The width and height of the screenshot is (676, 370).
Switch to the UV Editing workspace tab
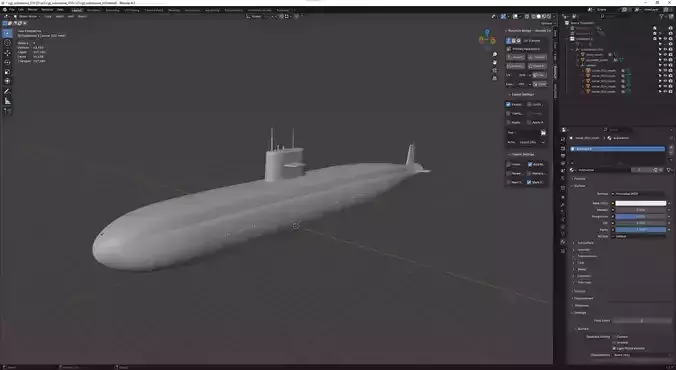click(x=131, y=10)
